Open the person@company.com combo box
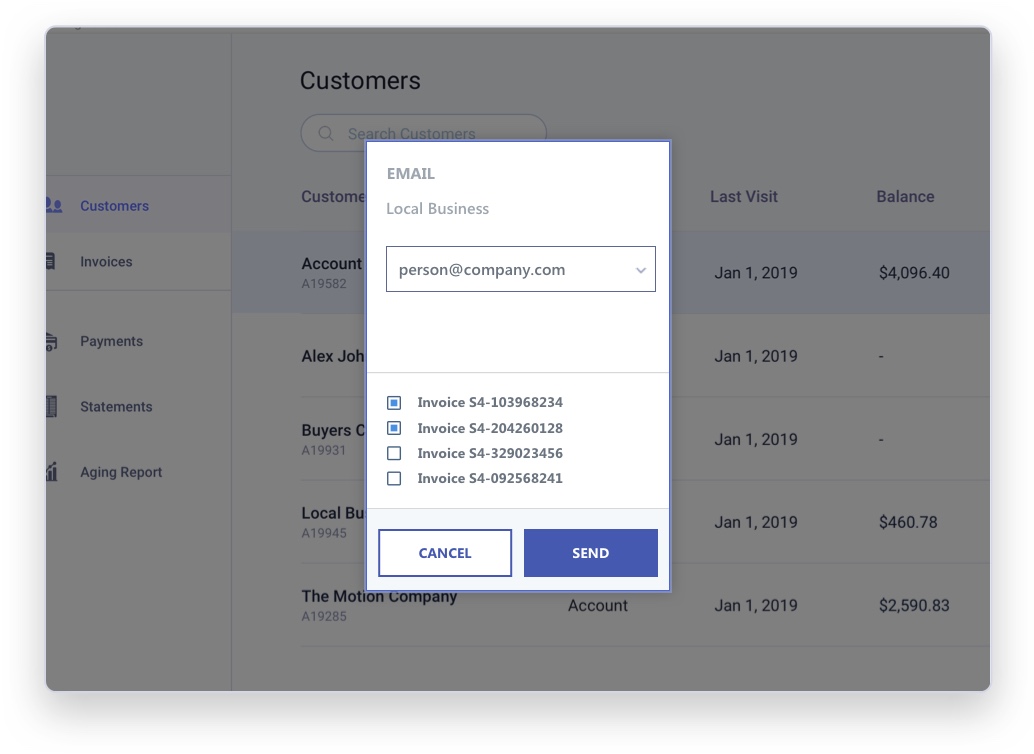The height and width of the screenshot is (754, 1034). tap(520, 269)
